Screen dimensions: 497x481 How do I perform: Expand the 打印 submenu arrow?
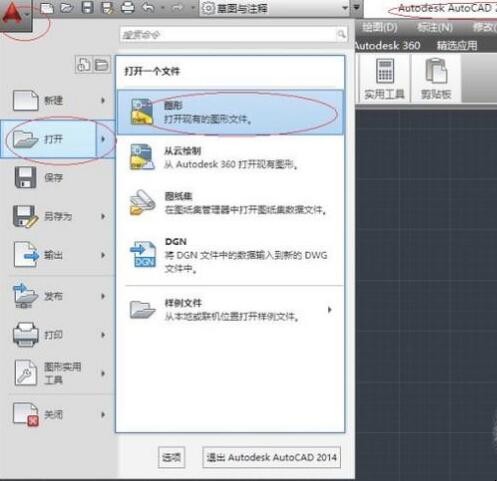pos(103,335)
